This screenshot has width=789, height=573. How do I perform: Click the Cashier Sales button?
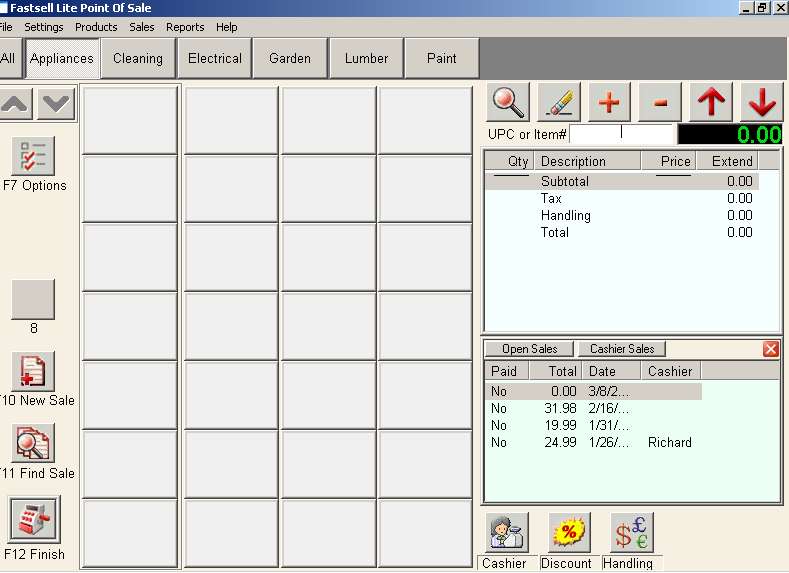click(621, 349)
